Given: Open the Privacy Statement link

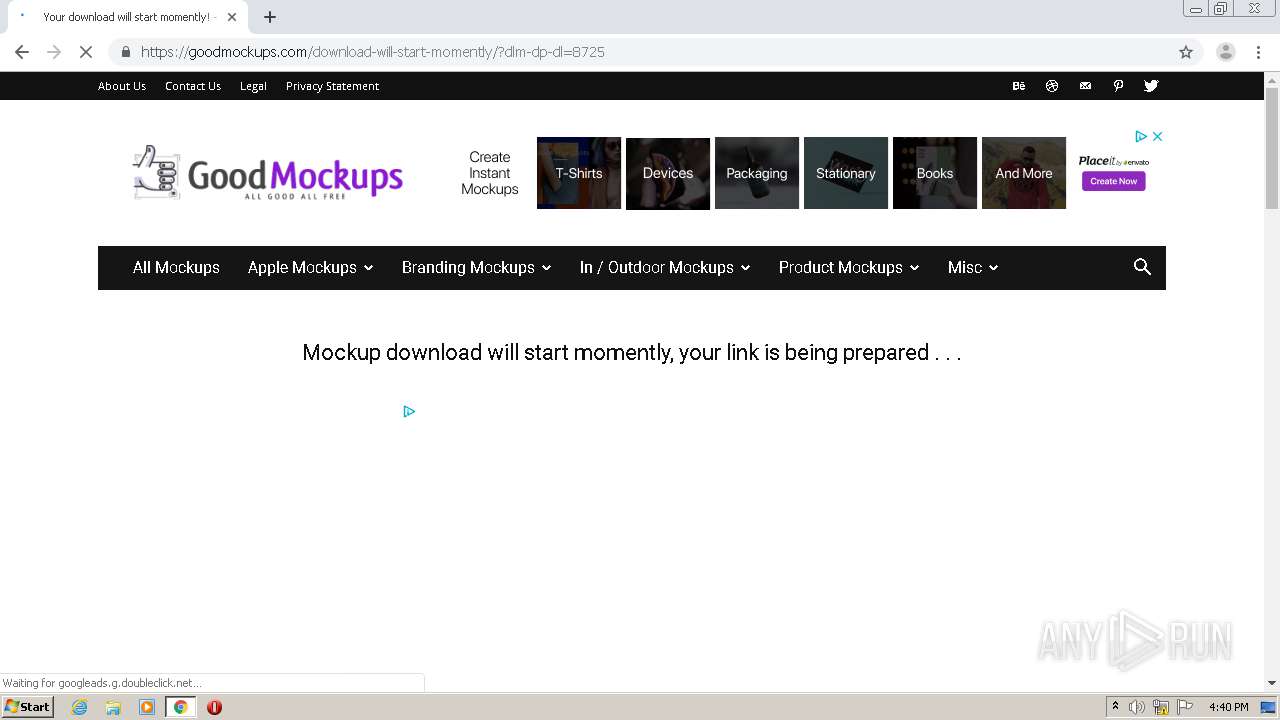Looking at the screenshot, I should (x=332, y=86).
